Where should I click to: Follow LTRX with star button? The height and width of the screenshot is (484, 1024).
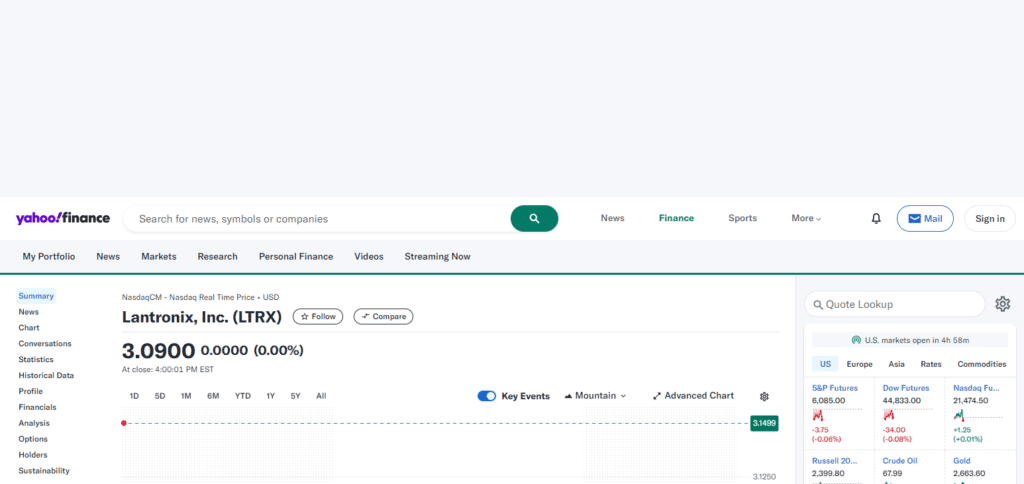tap(317, 317)
